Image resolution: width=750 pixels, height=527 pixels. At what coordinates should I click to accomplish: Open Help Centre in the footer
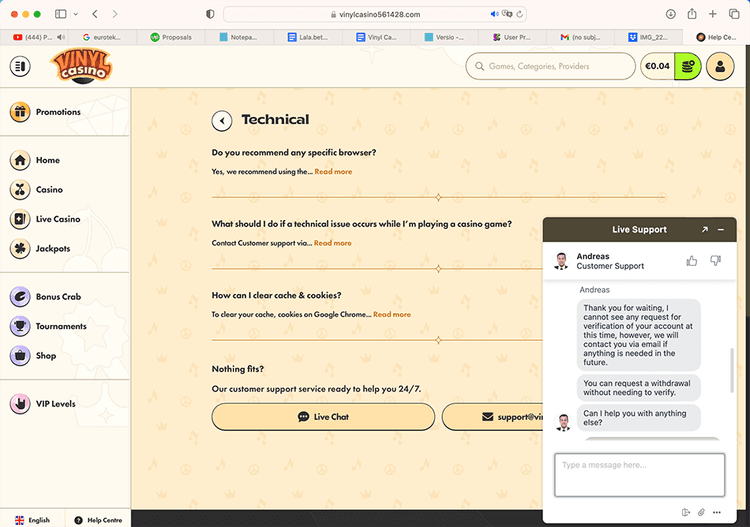99,520
